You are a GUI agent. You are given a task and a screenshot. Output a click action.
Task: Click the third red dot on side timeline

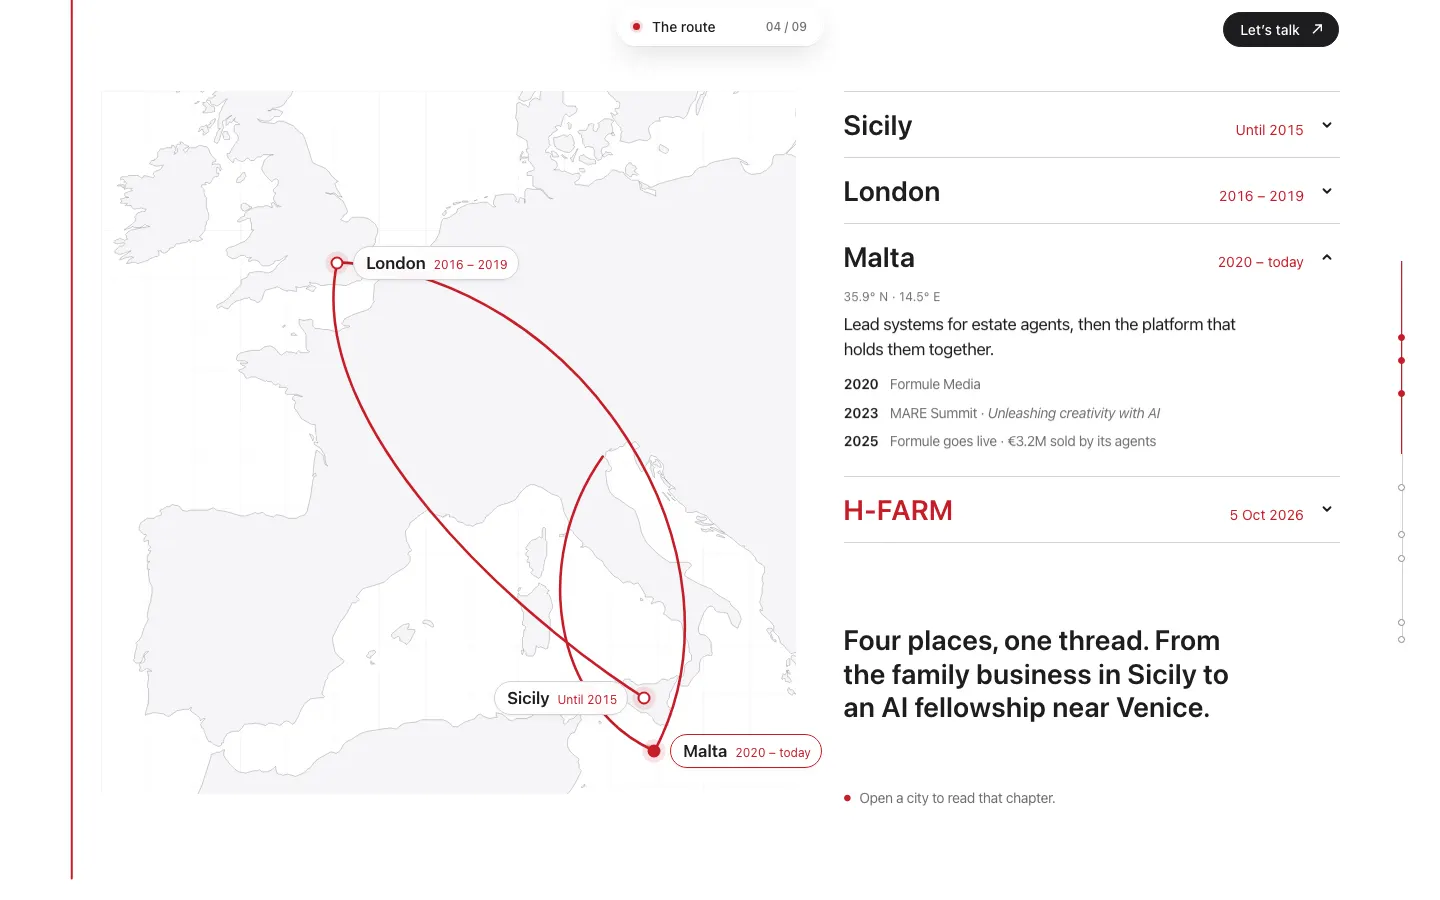[1402, 394]
